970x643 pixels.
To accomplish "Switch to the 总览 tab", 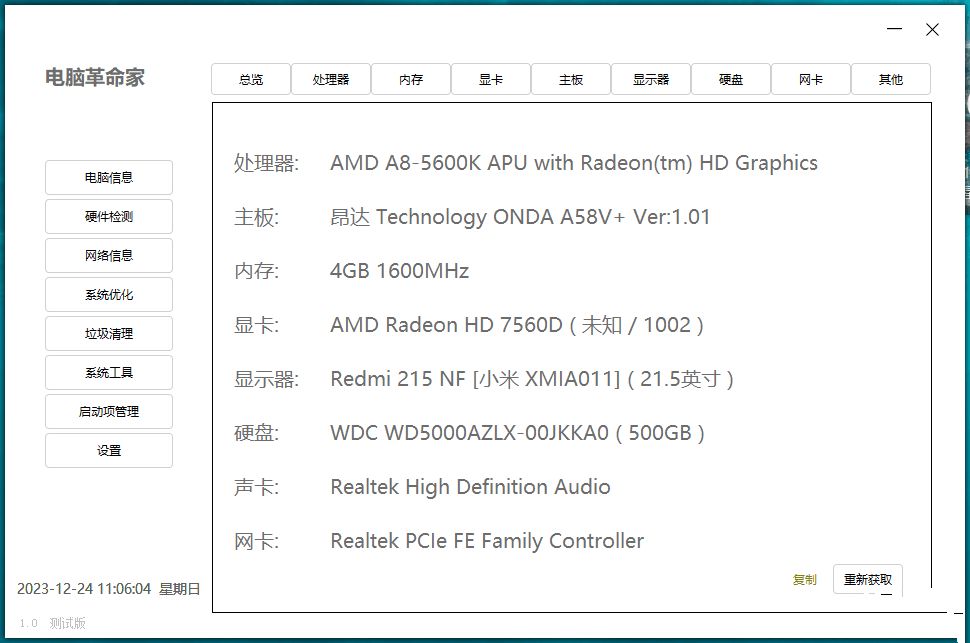I will pyautogui.click(x=251, y=79).
